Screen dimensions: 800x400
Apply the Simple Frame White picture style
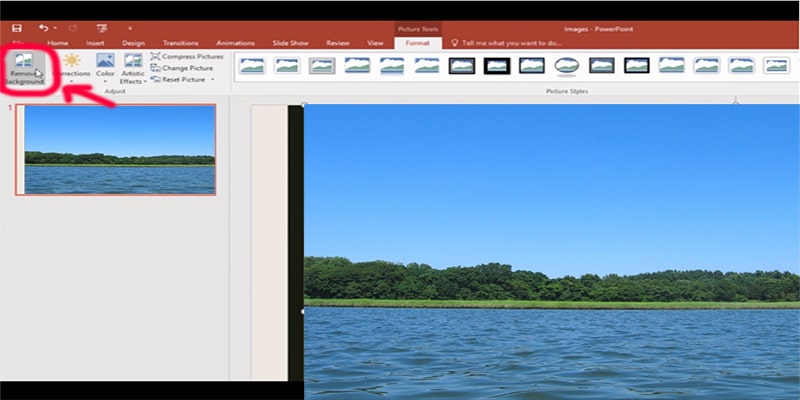[x=252, y=65]
